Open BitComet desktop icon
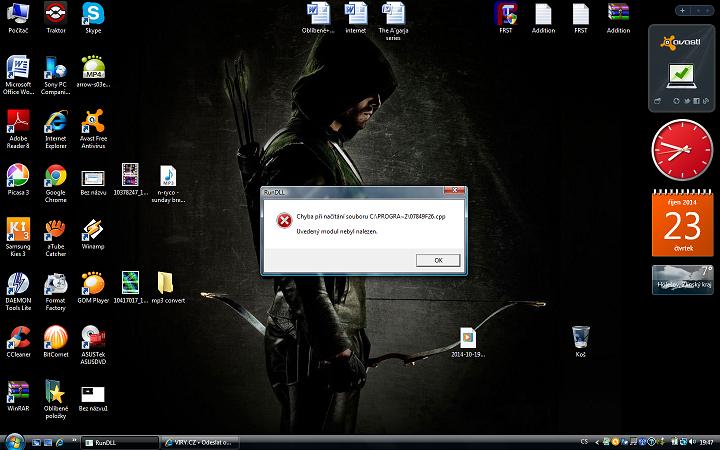This screenshot has width=720, height=450. pyautogui.click(x=56, y=338)
